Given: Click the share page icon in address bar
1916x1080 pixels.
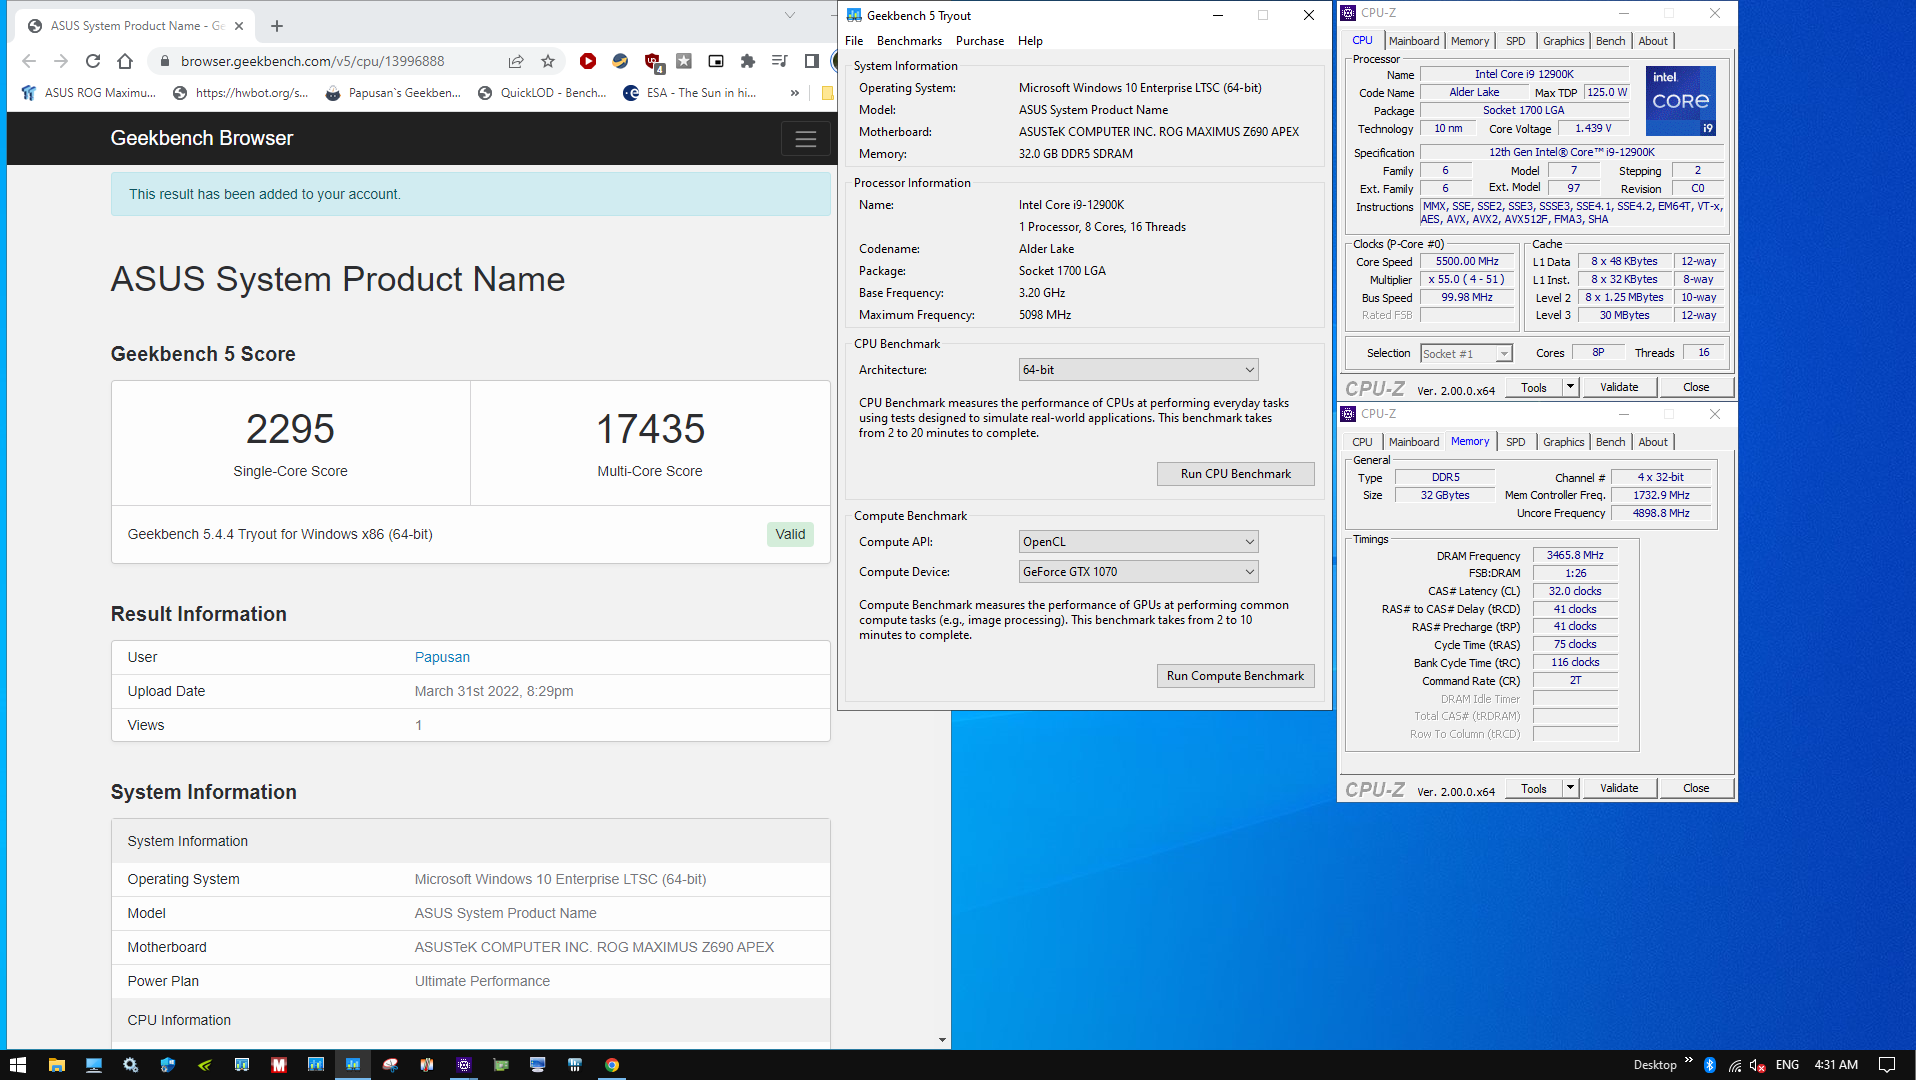Looking at the screenshot, I should coord(516,61).
